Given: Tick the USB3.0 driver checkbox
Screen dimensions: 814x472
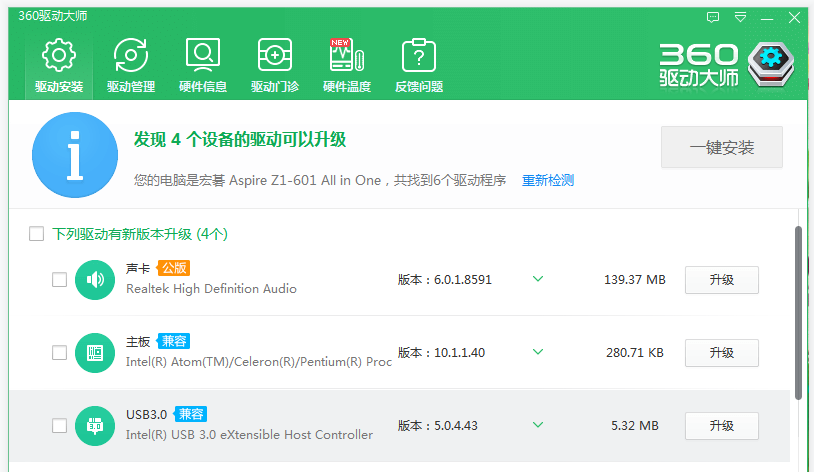Looking at the screenshot, I should click(x=60, y=426).
